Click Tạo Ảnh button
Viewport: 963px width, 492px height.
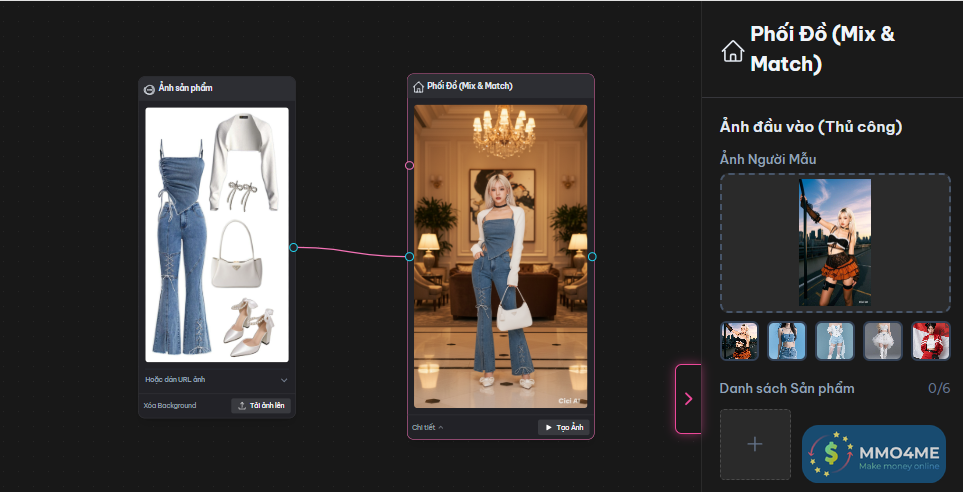(x=564, y=428)
